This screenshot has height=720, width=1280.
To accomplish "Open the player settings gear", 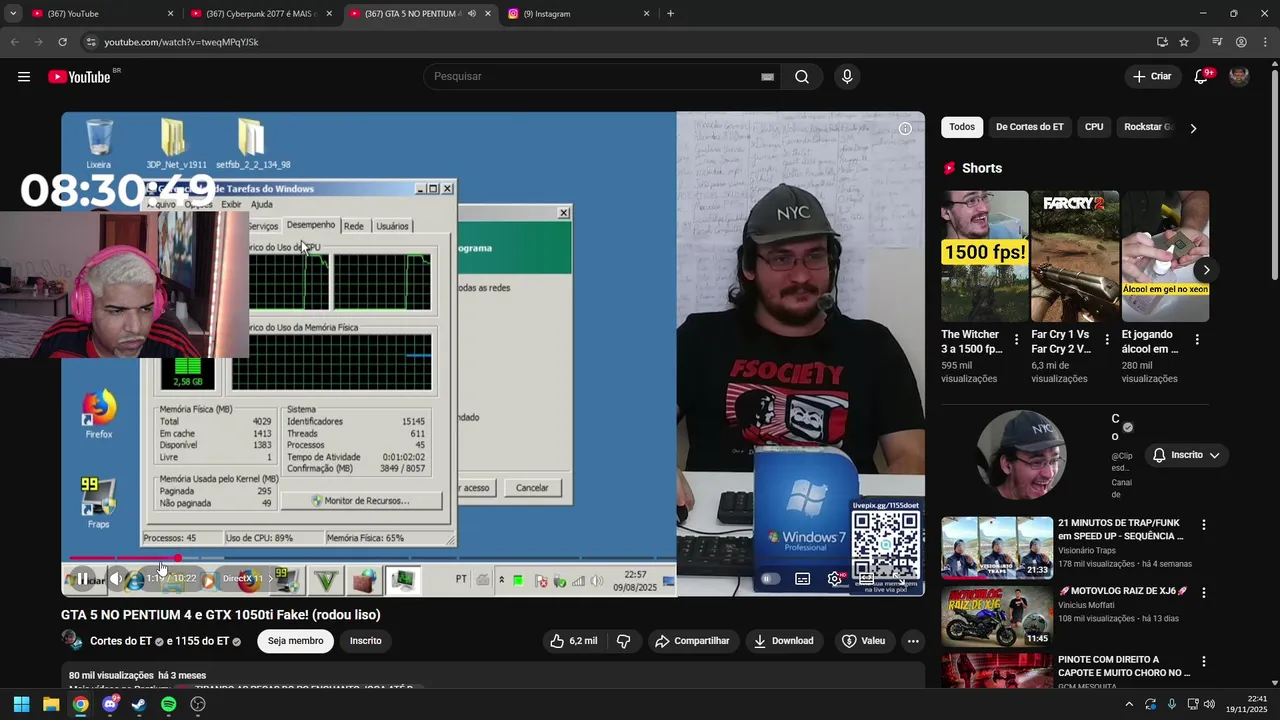I will (835, 579).
